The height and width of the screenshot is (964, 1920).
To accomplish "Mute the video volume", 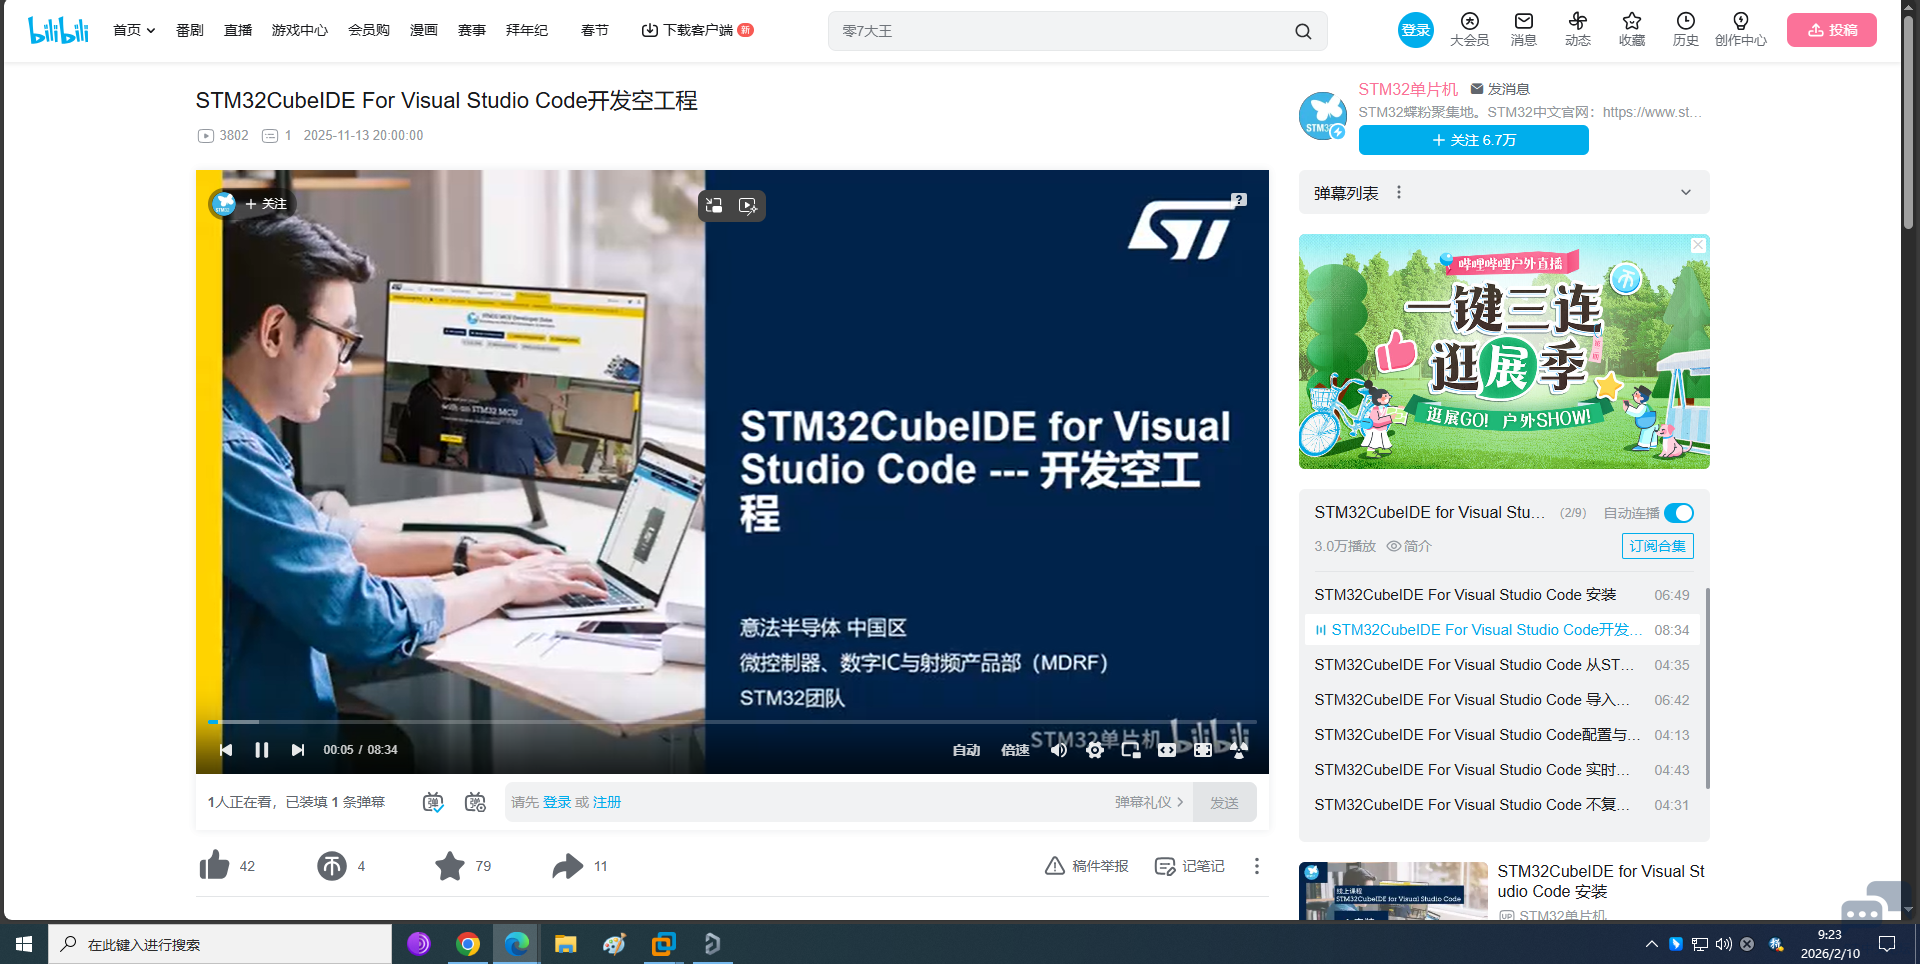I will (x=1059, y=750).
